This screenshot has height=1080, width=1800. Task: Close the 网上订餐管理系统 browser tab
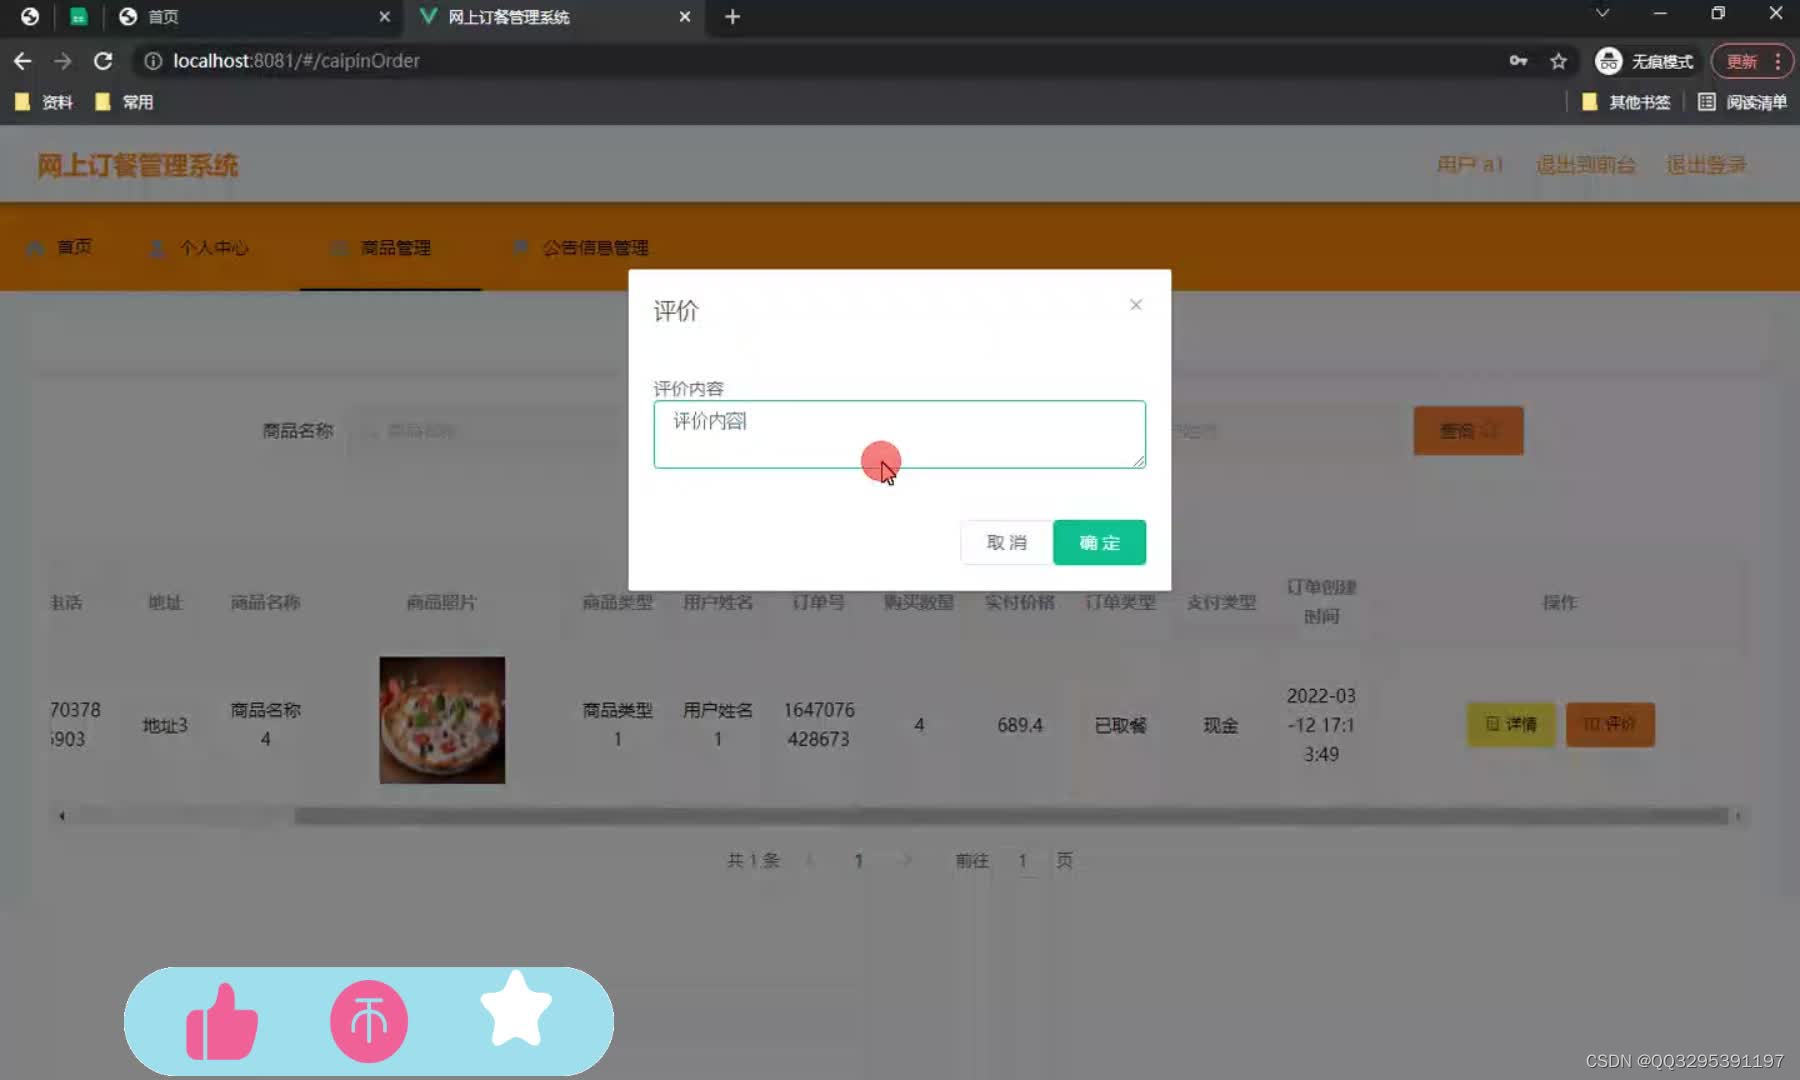tap(685, 17)
